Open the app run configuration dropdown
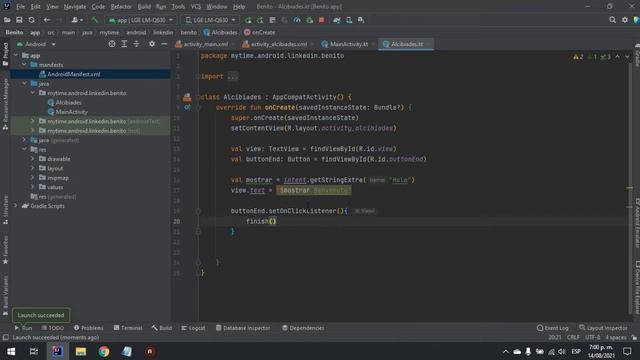Viewport: 640px width, 360px height. pos(141,20)
